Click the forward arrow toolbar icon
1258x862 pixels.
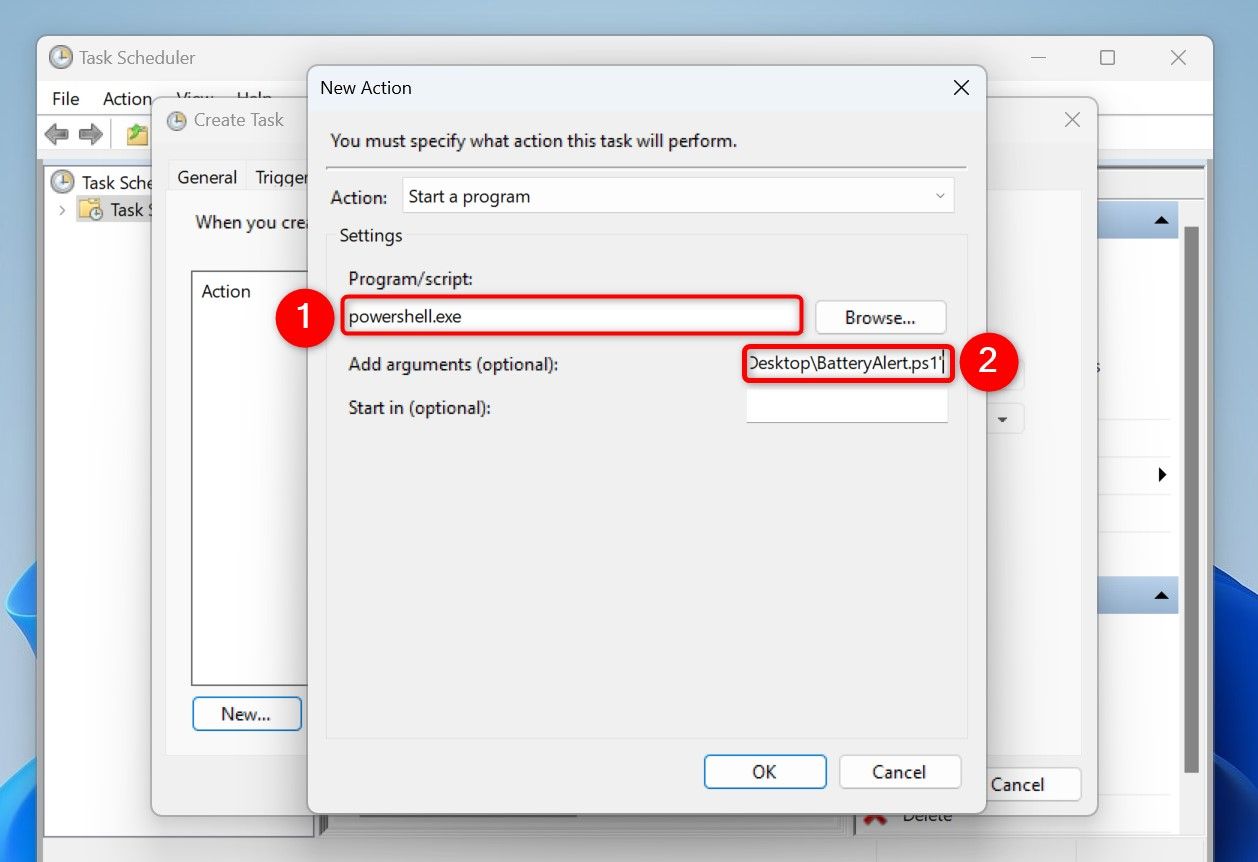coord(91,134)
